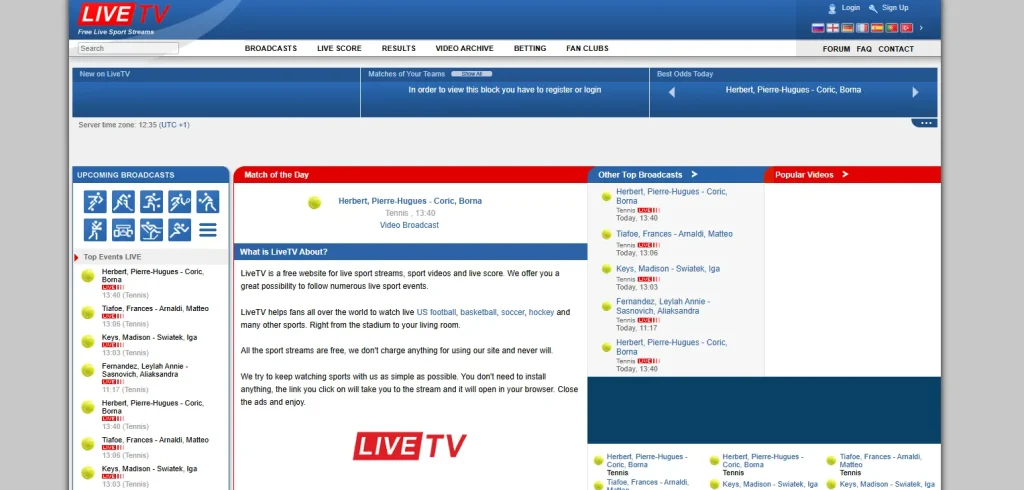
Task: Click the UPCOMING BROADCASTS panel header
Action: [151, 175]
